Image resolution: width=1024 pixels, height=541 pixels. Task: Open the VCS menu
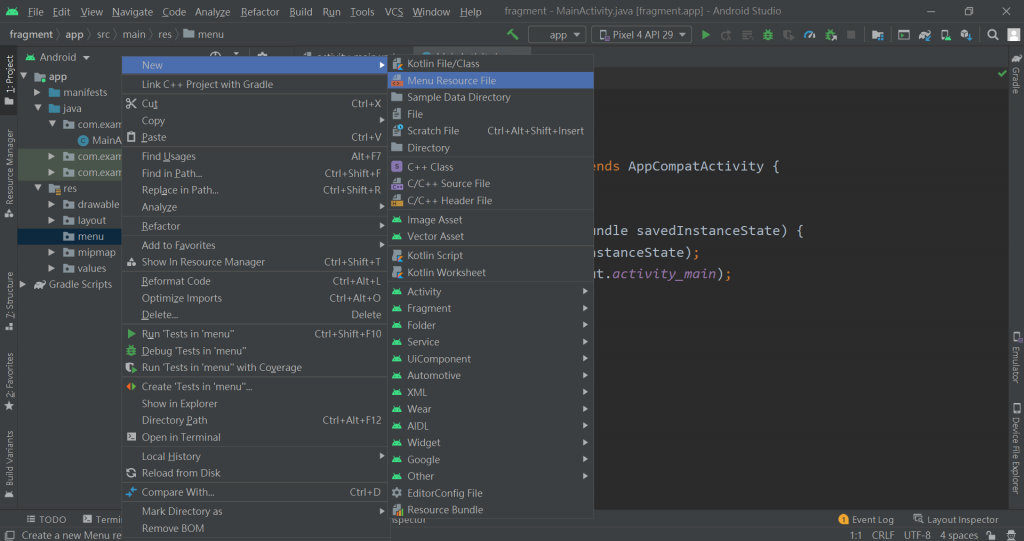tap(394, 12)
